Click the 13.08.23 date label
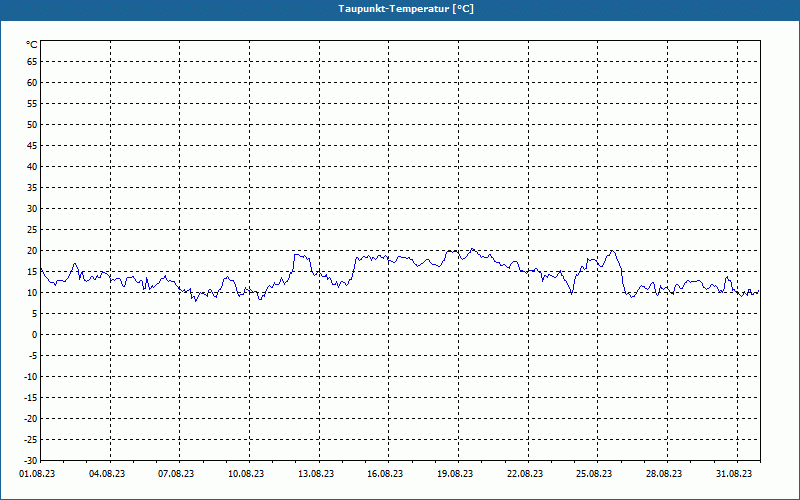 [316, 474]
